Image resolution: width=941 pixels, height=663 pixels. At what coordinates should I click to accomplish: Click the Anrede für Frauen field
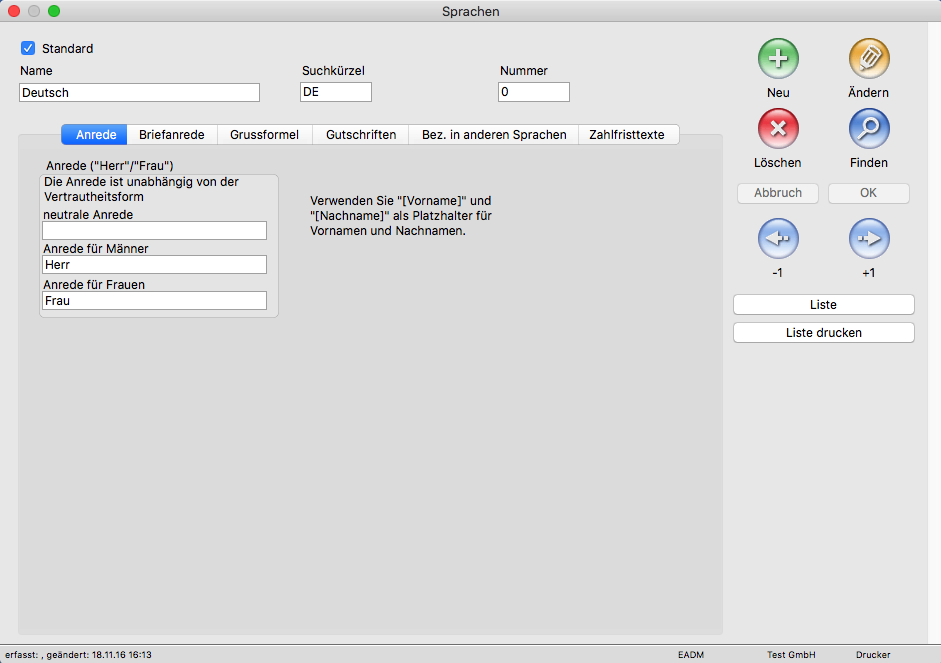click(x=154, y=301)
